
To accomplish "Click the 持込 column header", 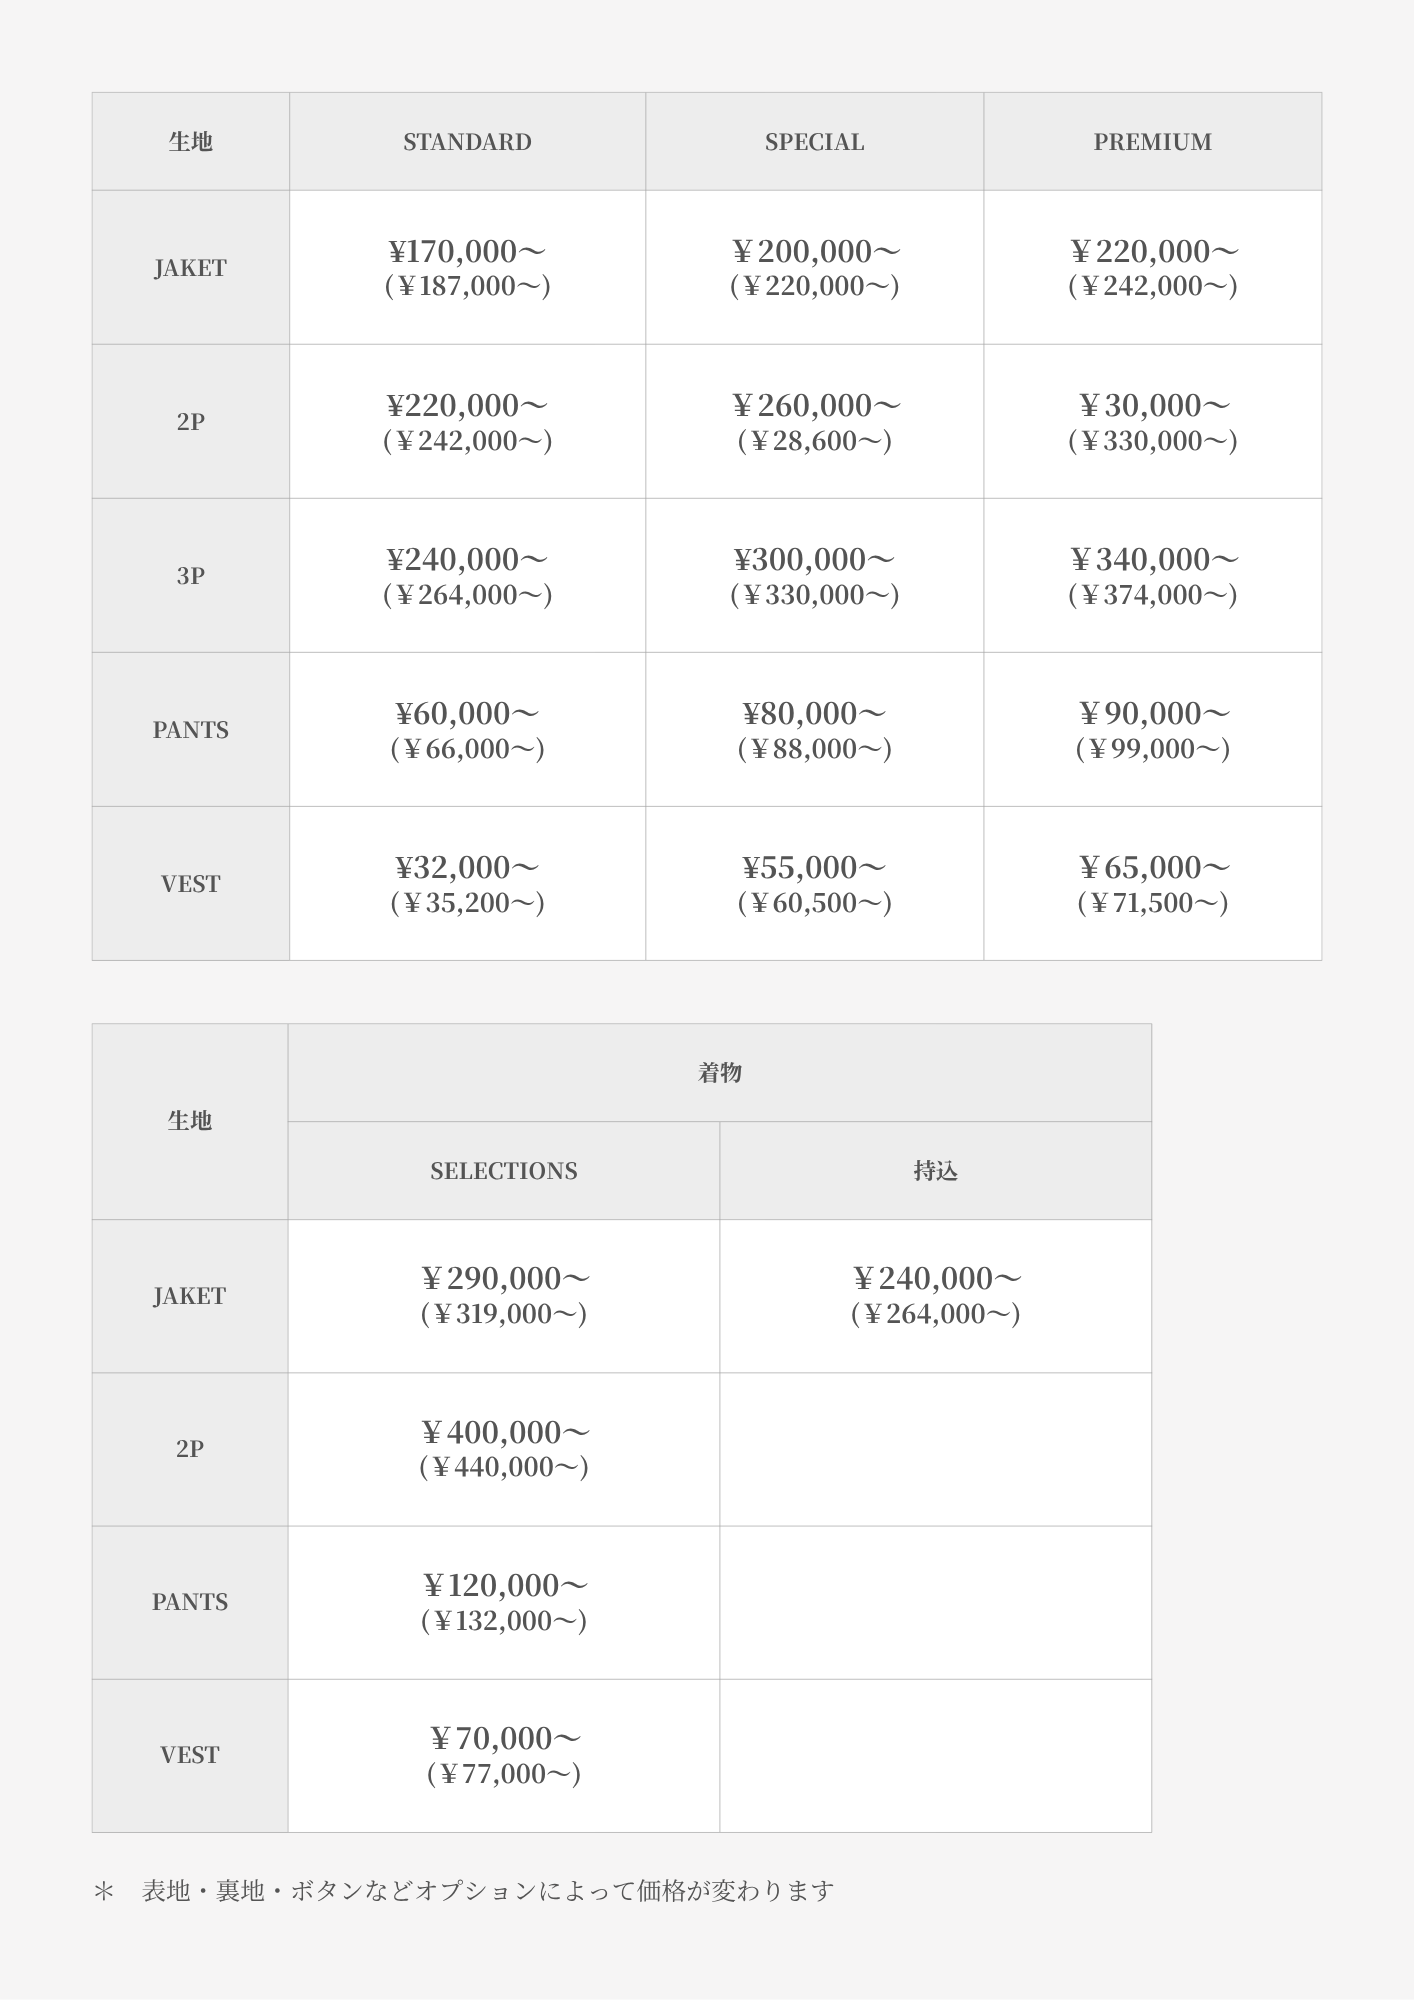I will [x=935, y=1171].
